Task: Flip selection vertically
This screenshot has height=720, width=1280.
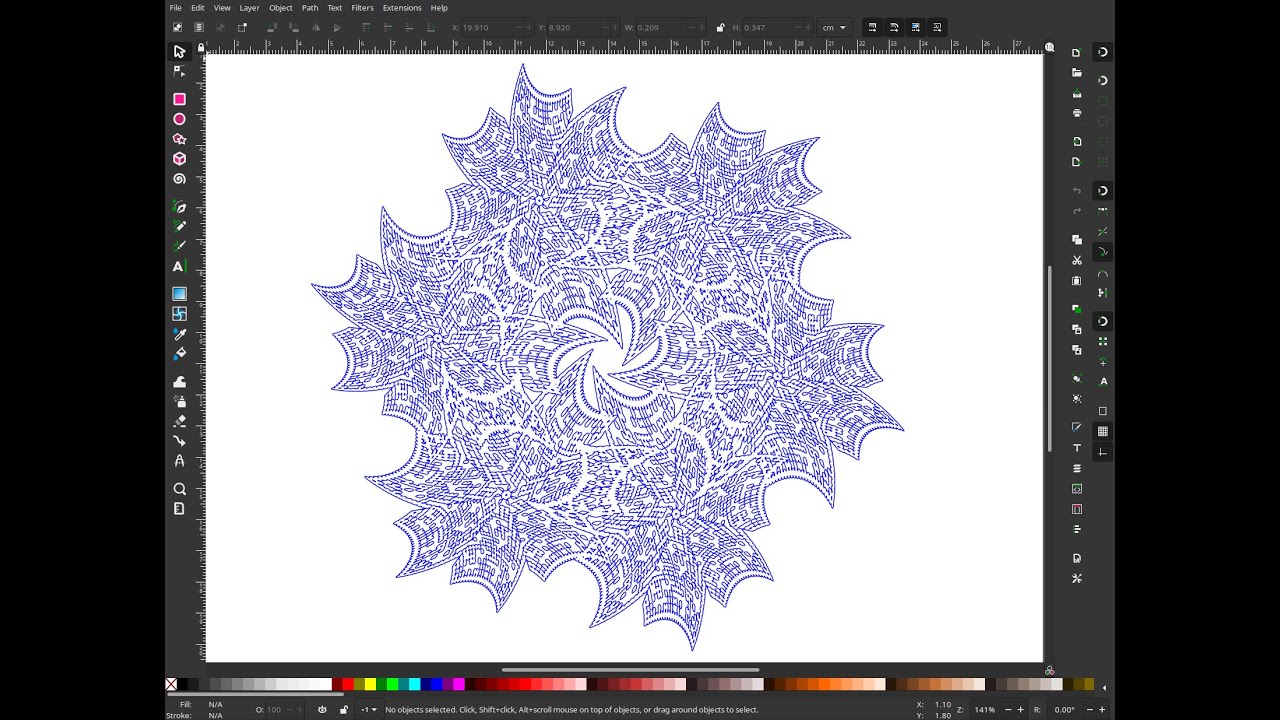Action: tap(337, 27)
